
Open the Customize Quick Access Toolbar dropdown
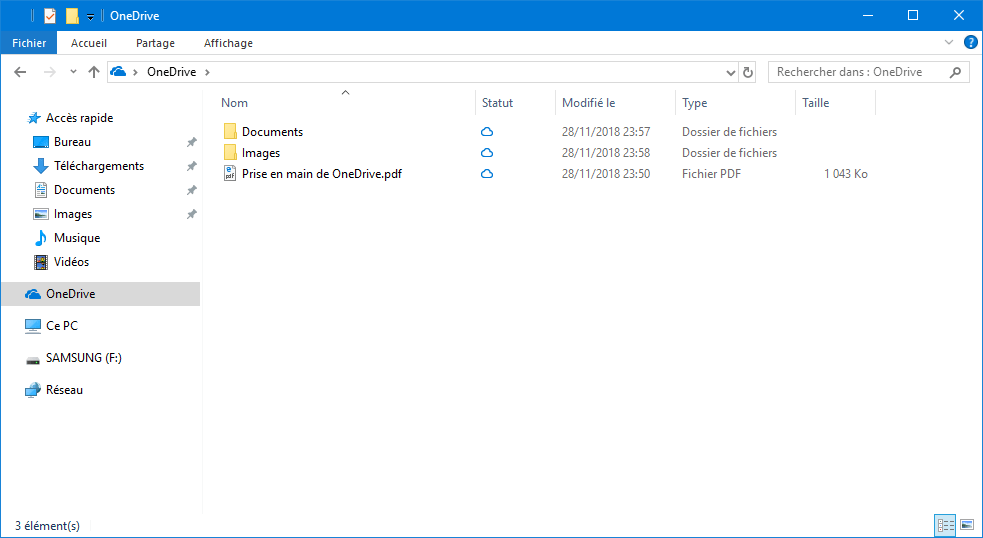(90, 17)
